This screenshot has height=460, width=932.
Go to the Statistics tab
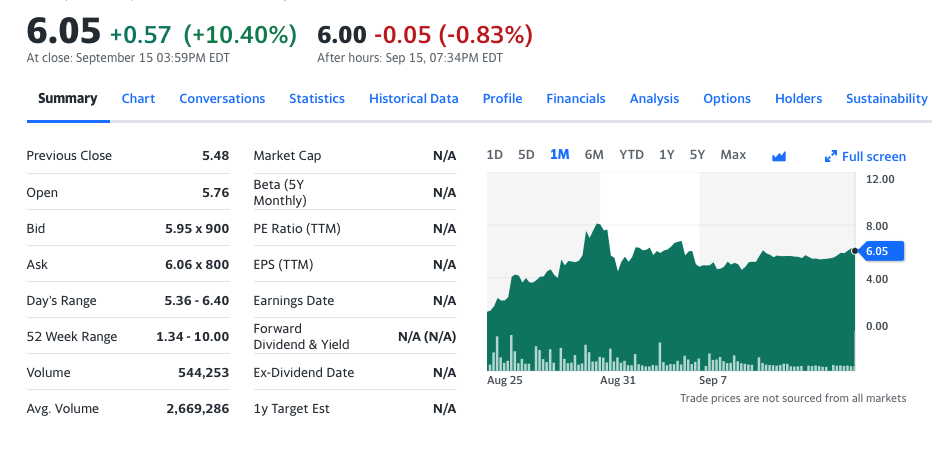(317, 99)
